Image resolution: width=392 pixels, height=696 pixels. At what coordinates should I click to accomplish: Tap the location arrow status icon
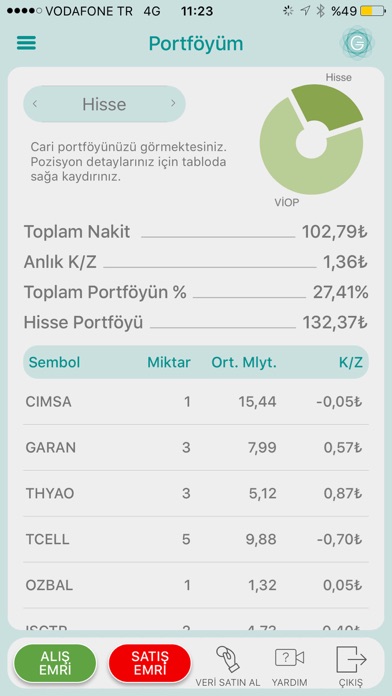tap(305, 11)
